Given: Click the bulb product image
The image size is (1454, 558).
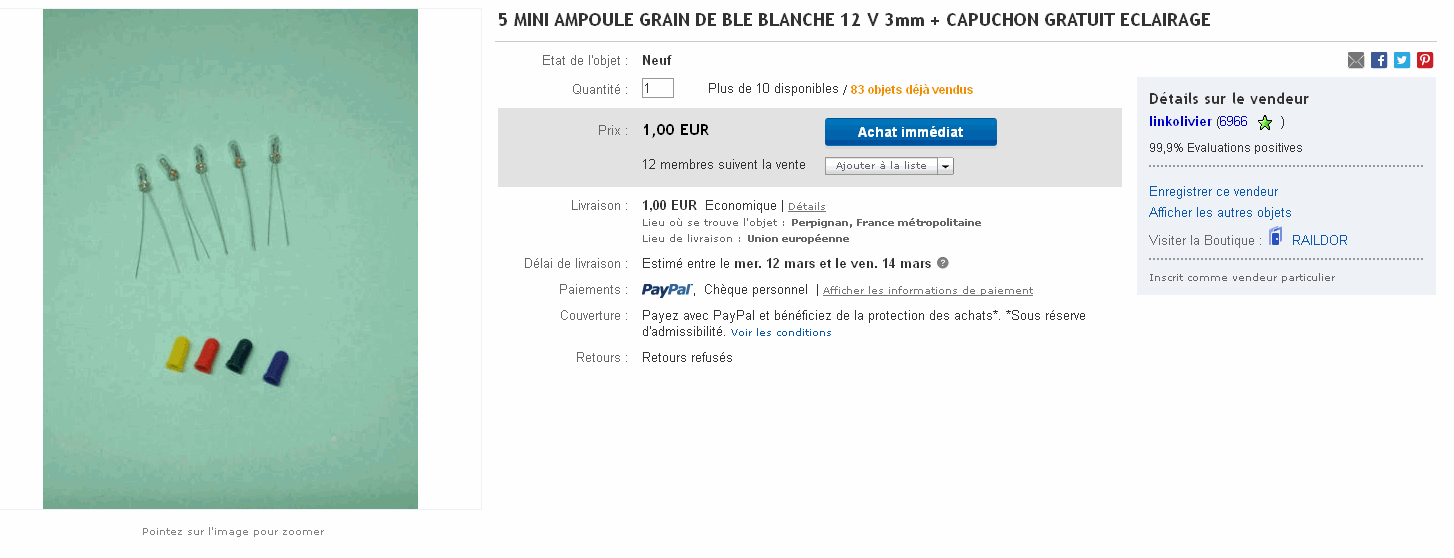Looking at the screenshot, I should (x=230, y=258).
